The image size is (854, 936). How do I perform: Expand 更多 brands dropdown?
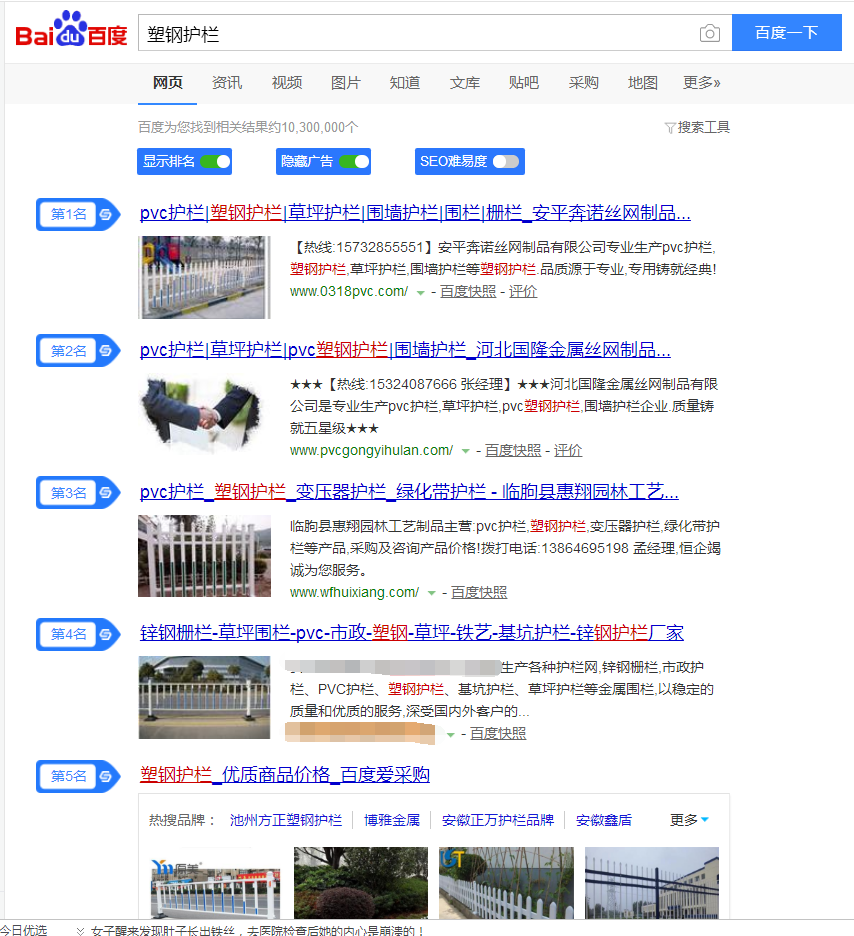[x=689, y=820]
